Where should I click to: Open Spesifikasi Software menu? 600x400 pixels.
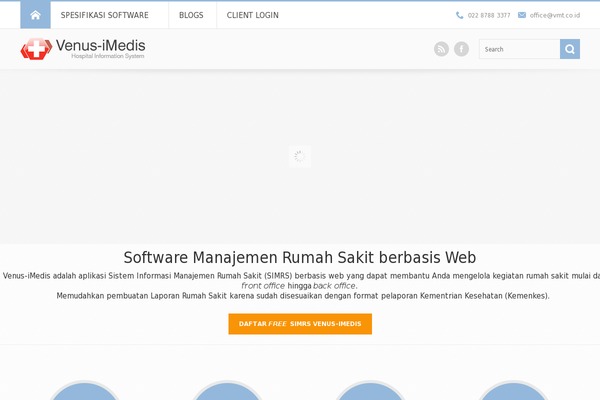click(104, 15)
